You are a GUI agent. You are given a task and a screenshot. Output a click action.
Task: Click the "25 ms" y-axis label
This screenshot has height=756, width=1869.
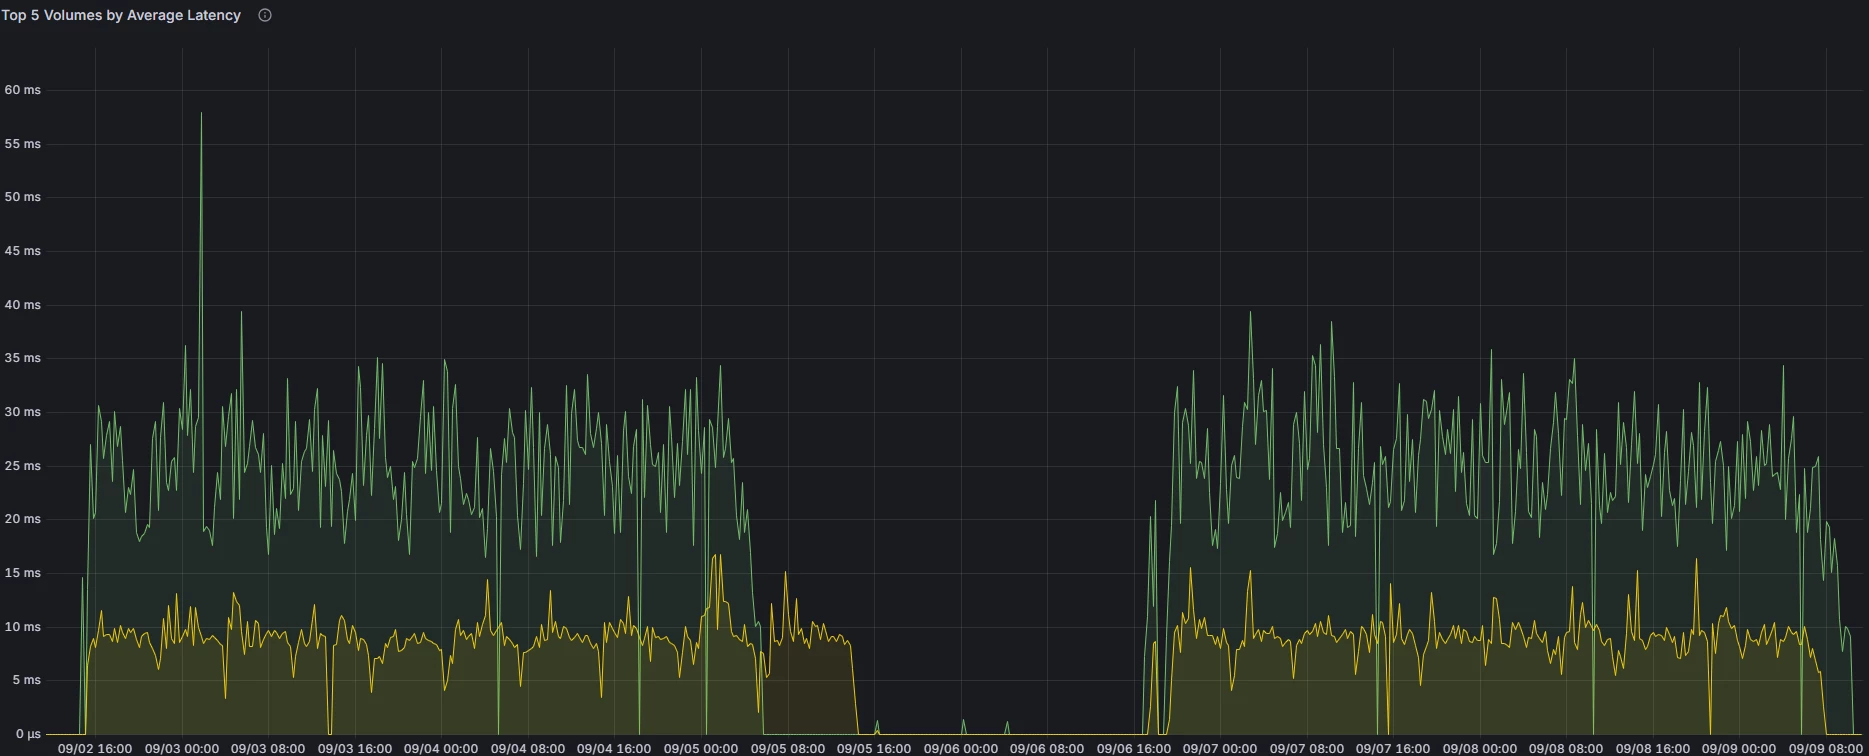coord(23,466)
